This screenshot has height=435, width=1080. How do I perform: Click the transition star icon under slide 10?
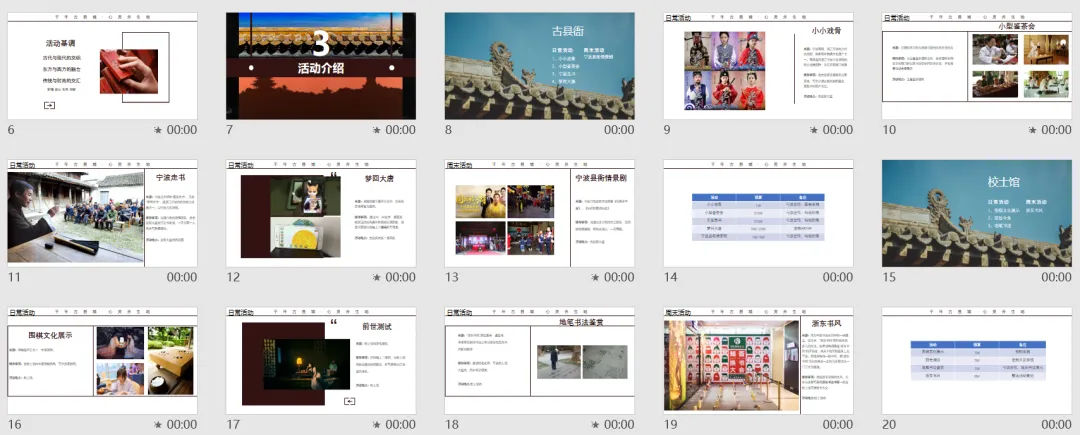(1032, 129)
